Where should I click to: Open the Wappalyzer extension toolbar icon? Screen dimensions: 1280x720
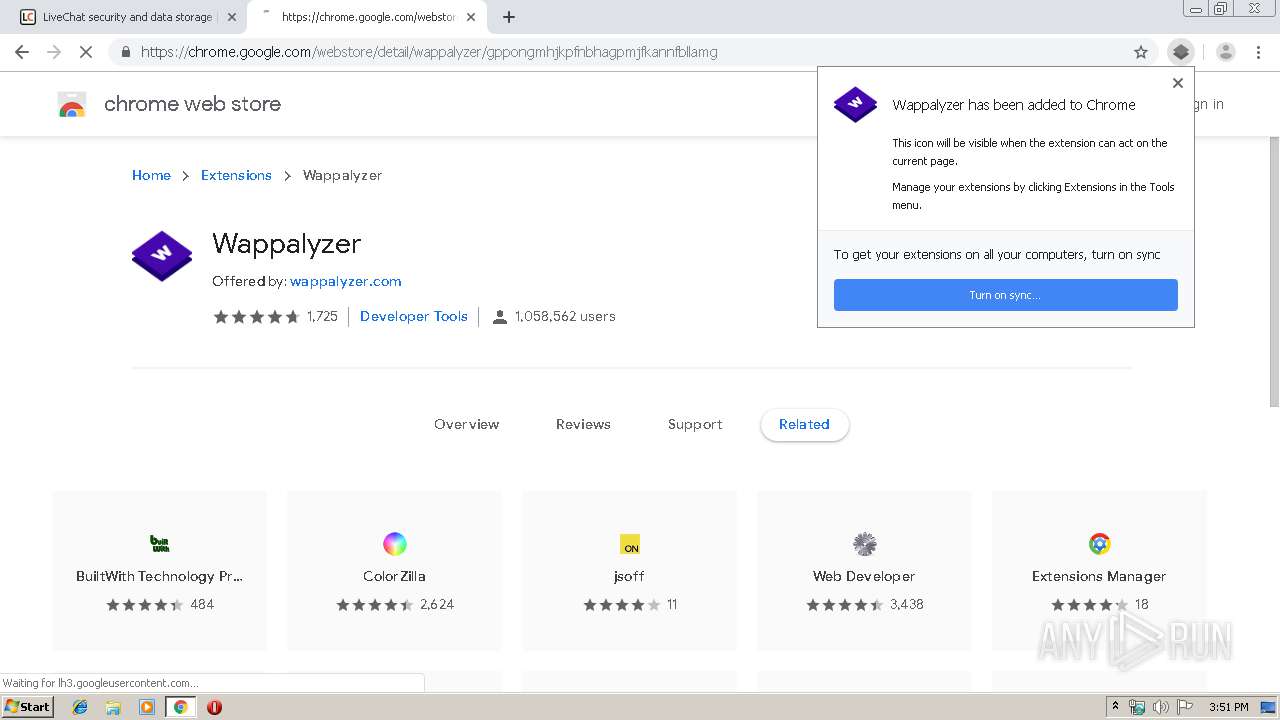tap(1181, 52)
